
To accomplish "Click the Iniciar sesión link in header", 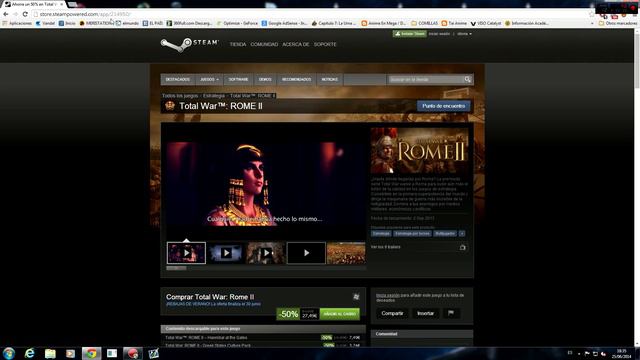I will coord(439,34).
